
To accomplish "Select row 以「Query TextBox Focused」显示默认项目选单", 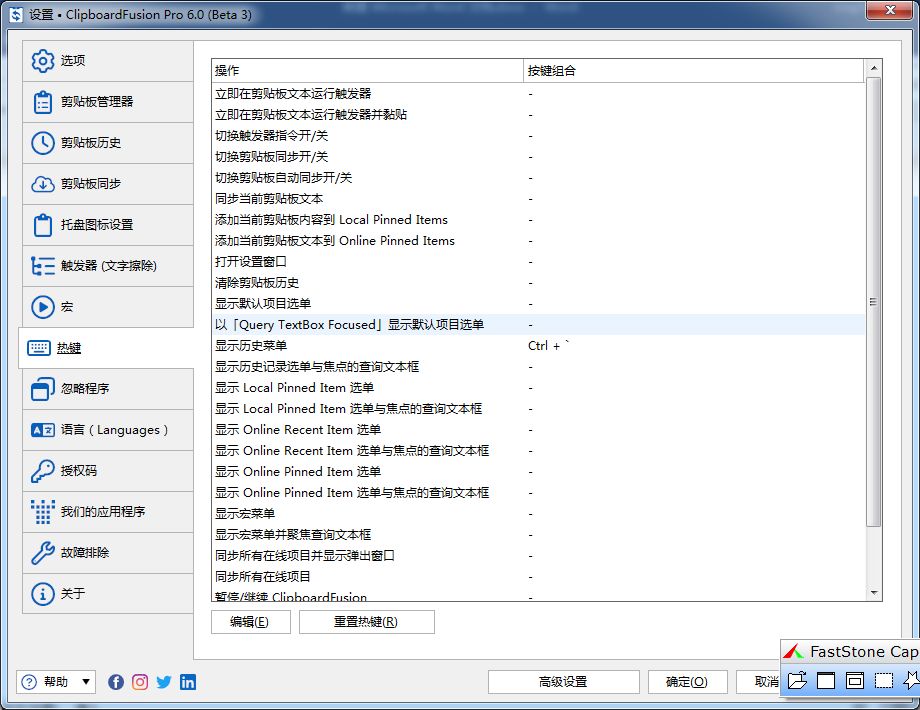I will (x=538, y=325).
